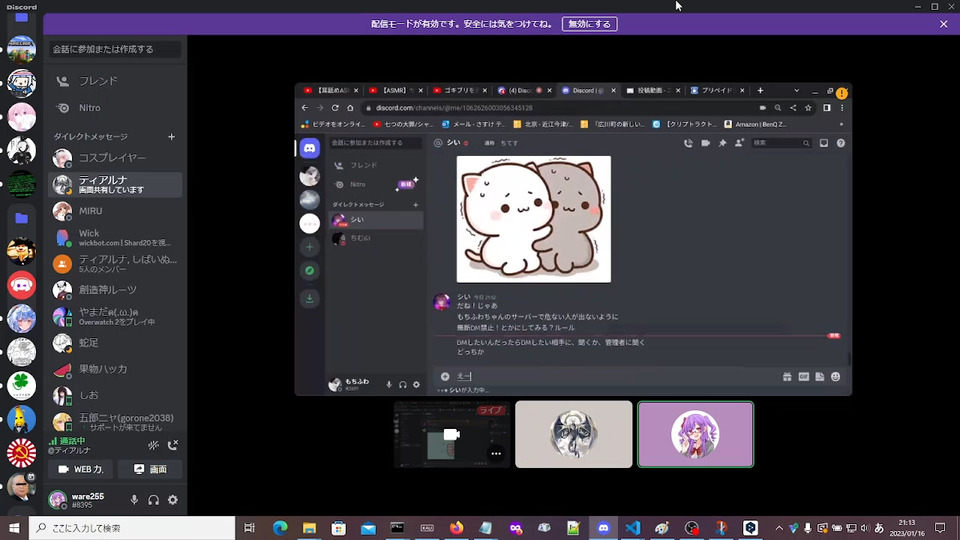Click the WEB camera button

81,469
